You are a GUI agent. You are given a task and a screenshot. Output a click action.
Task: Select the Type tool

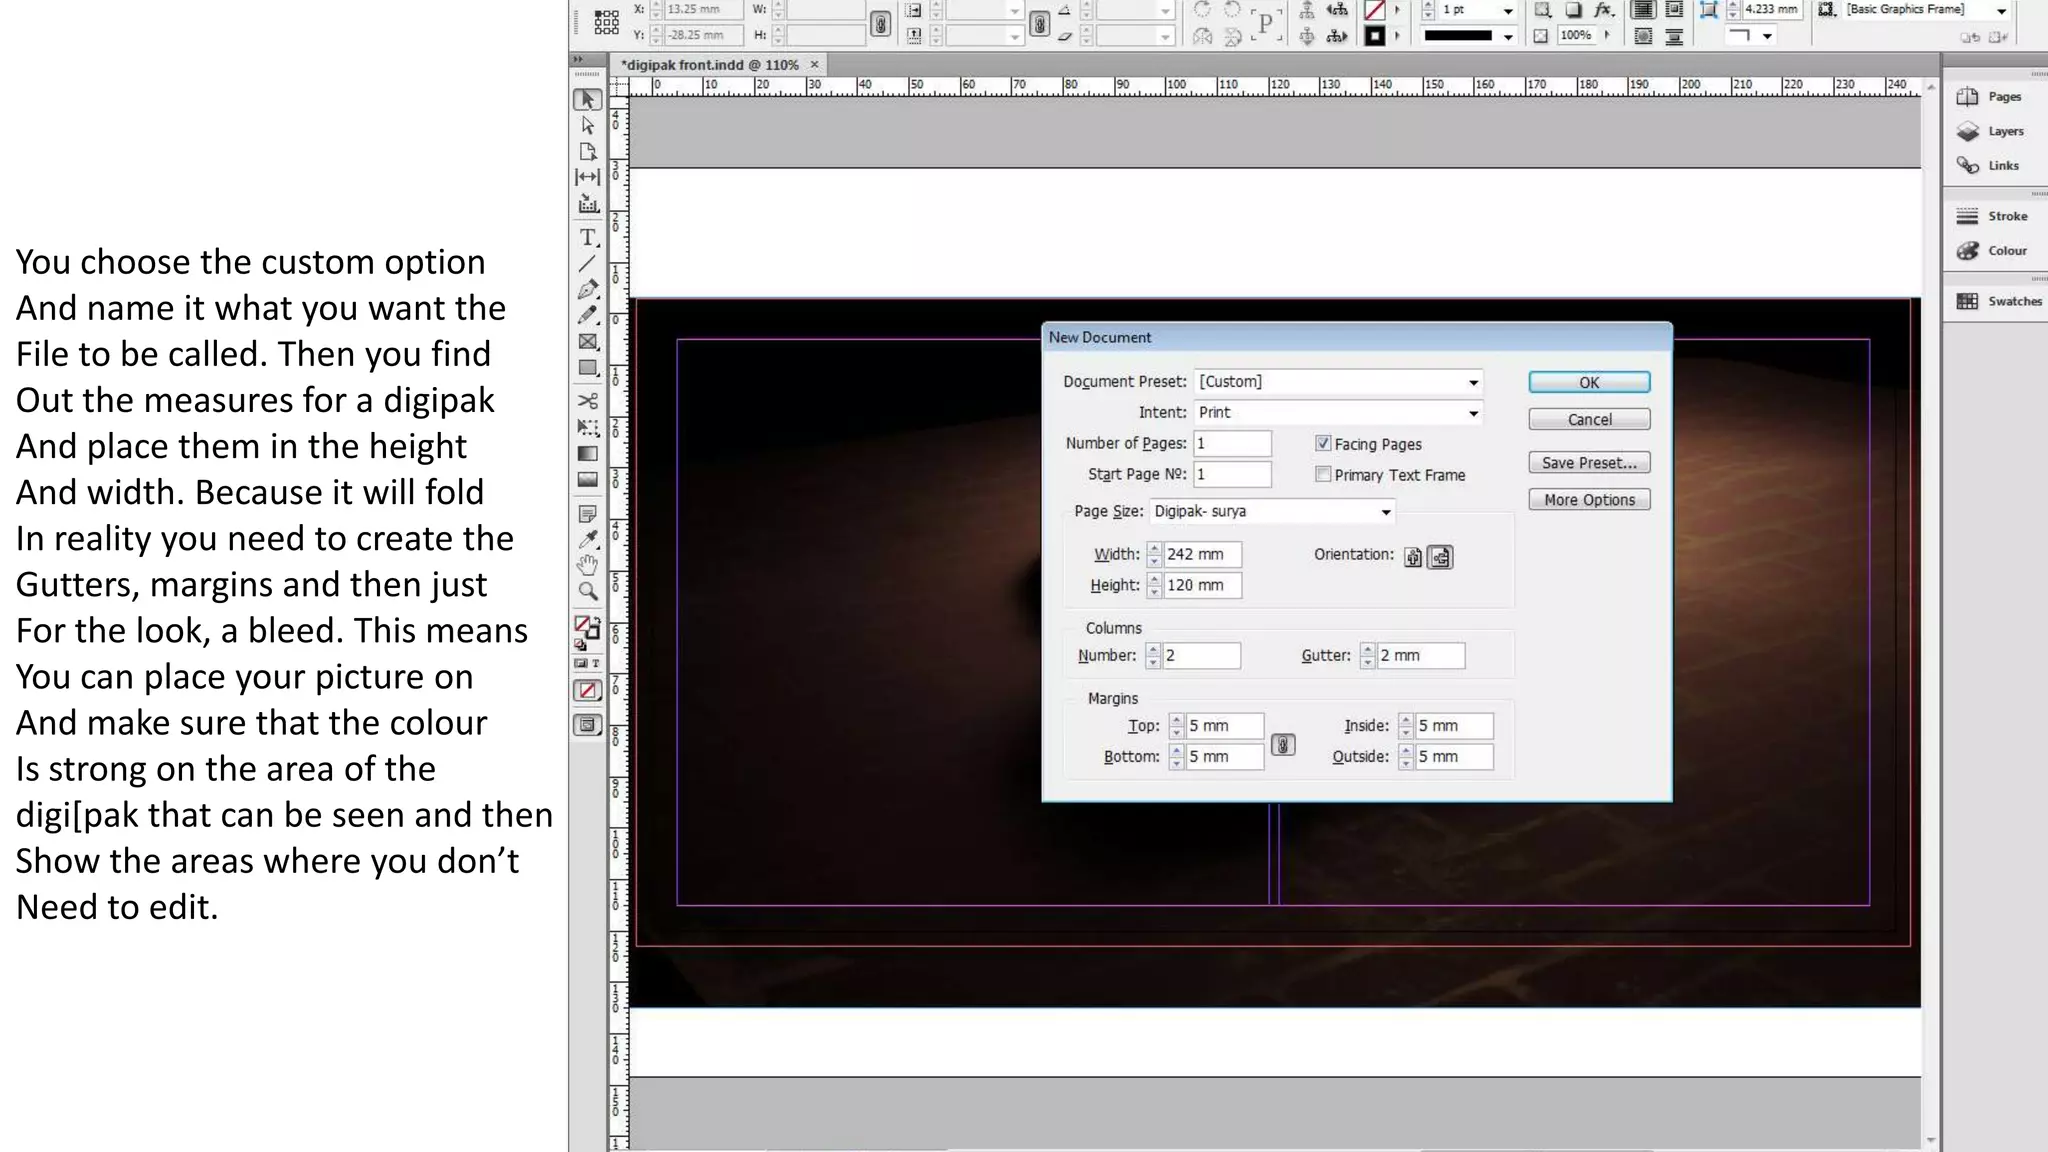point(588,238)
